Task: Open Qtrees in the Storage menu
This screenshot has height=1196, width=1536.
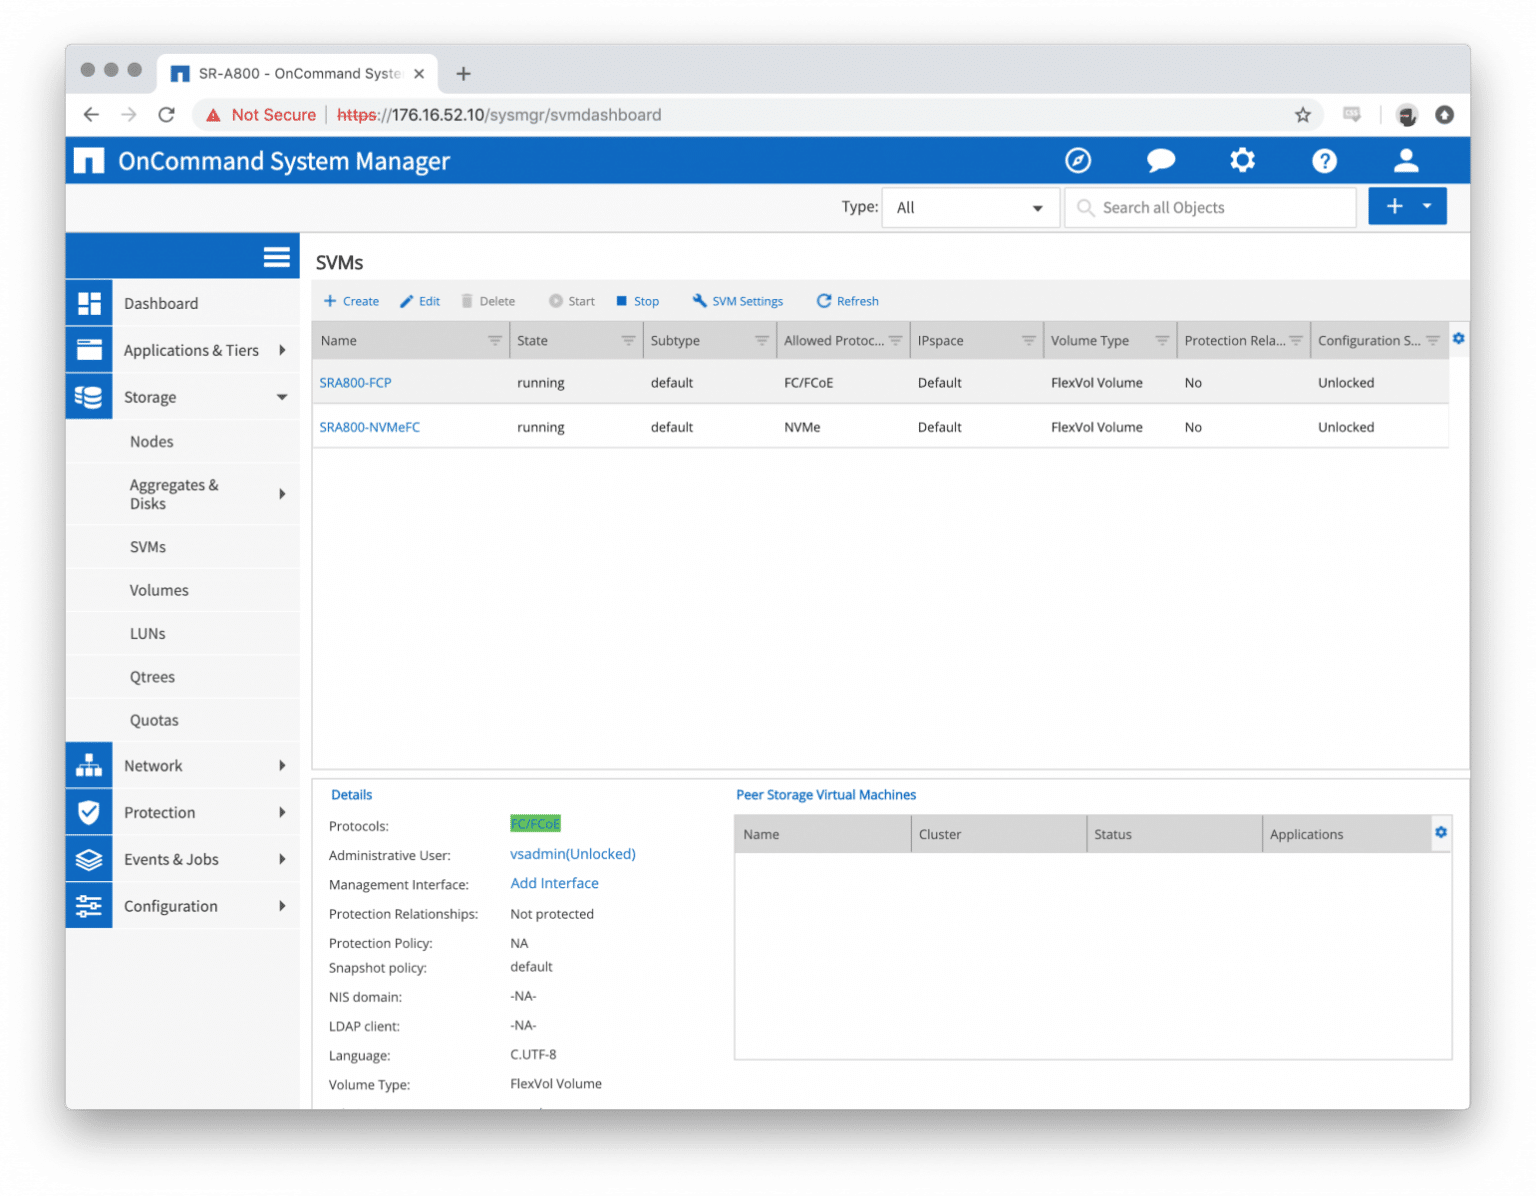Action: tap(152, 677)
